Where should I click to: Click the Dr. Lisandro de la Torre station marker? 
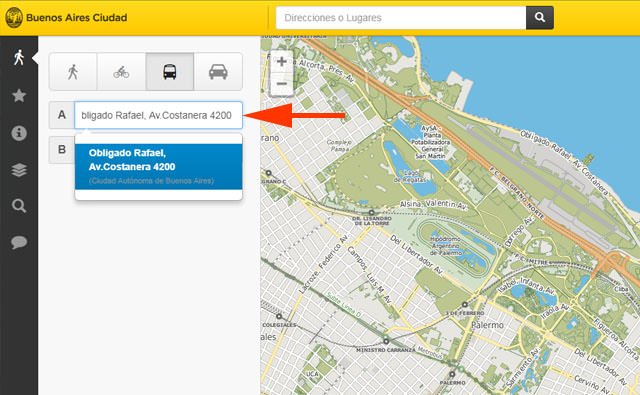[371, 213]
